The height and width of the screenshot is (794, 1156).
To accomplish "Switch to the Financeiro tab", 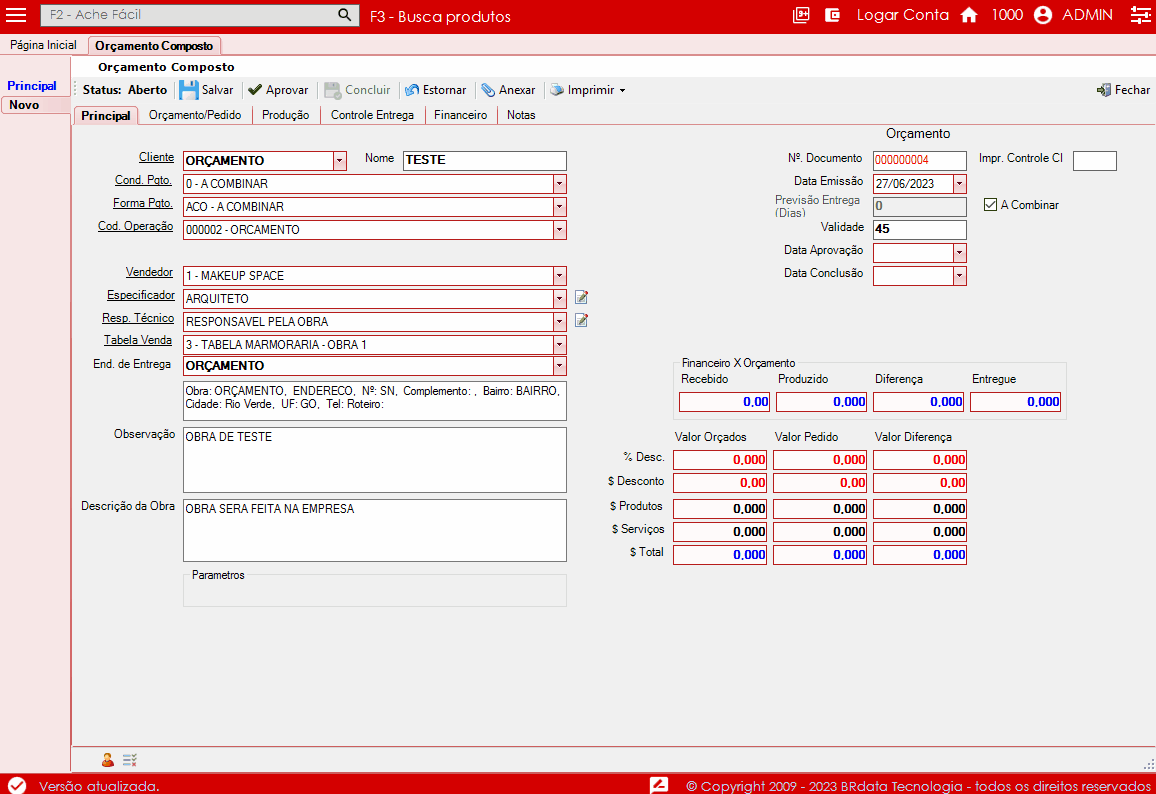I will pyautogui.click(x=460, y=115).
